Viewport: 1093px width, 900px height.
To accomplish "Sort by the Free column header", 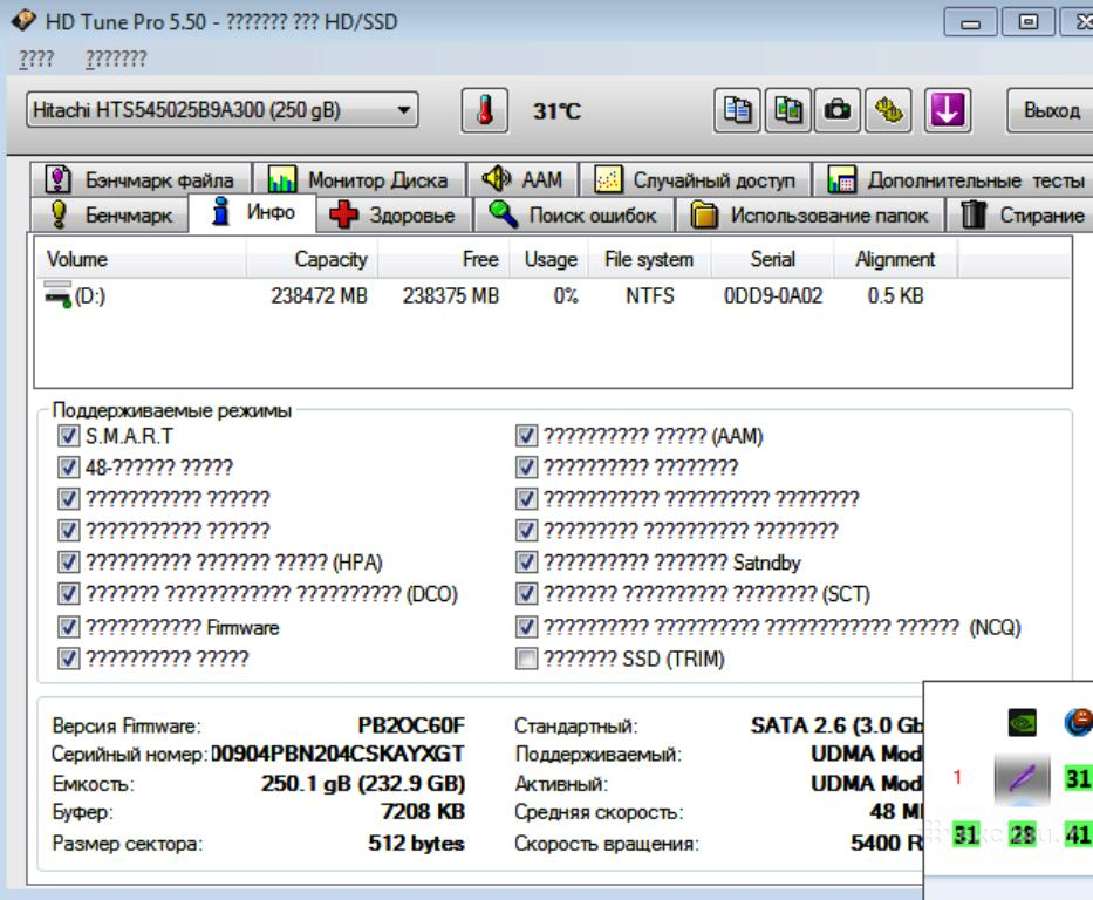I will [x=443, y=259].
